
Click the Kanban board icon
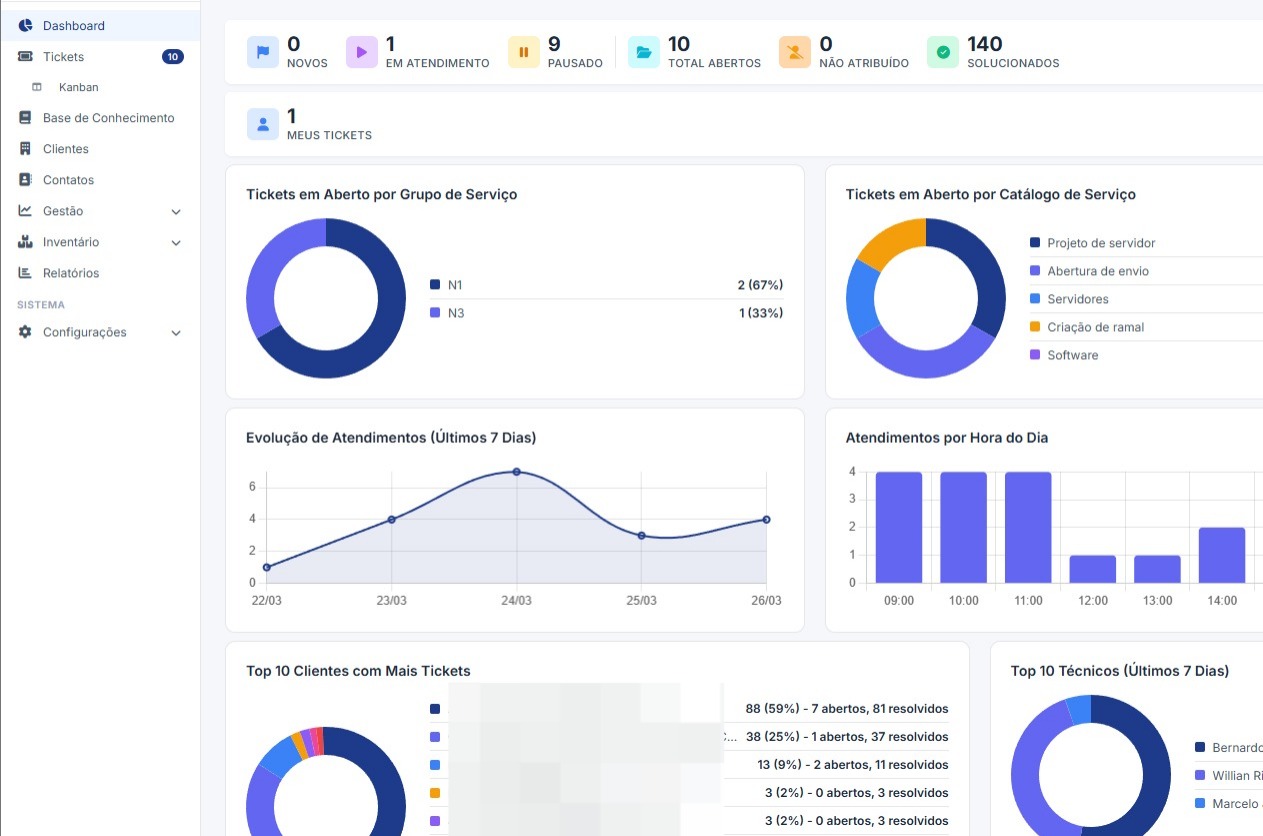pyautogui.click(x=37, y=87)
